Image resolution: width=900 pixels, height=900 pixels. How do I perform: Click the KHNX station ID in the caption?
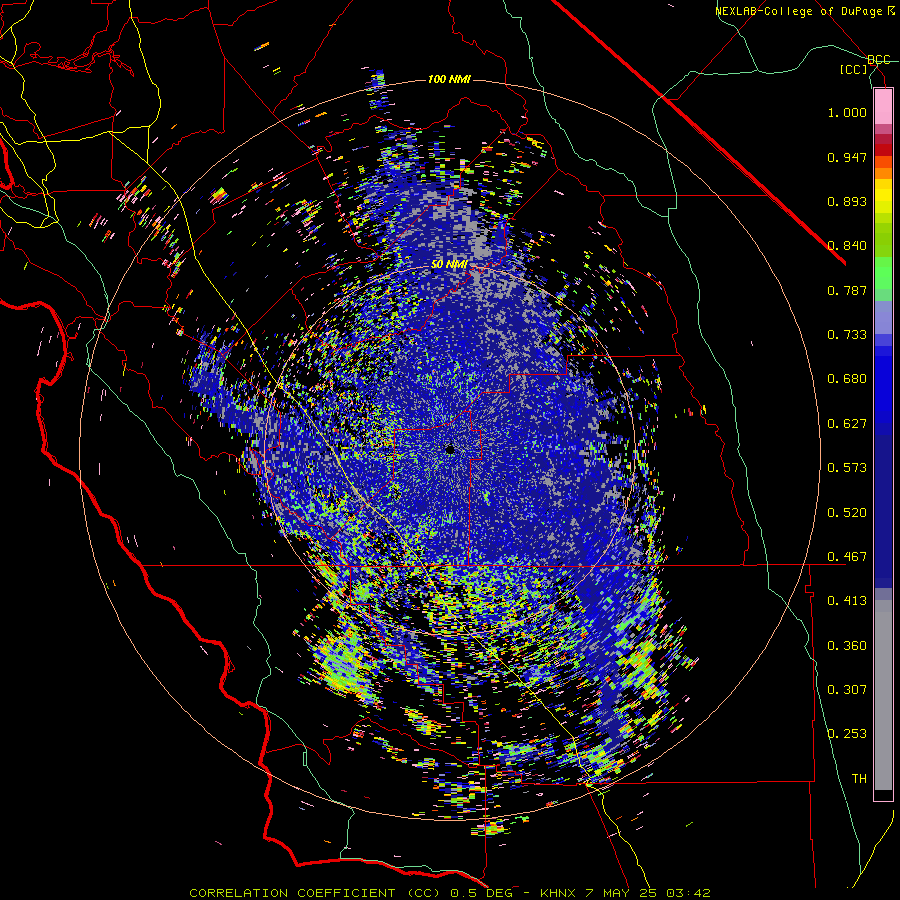tap(560, 893)
